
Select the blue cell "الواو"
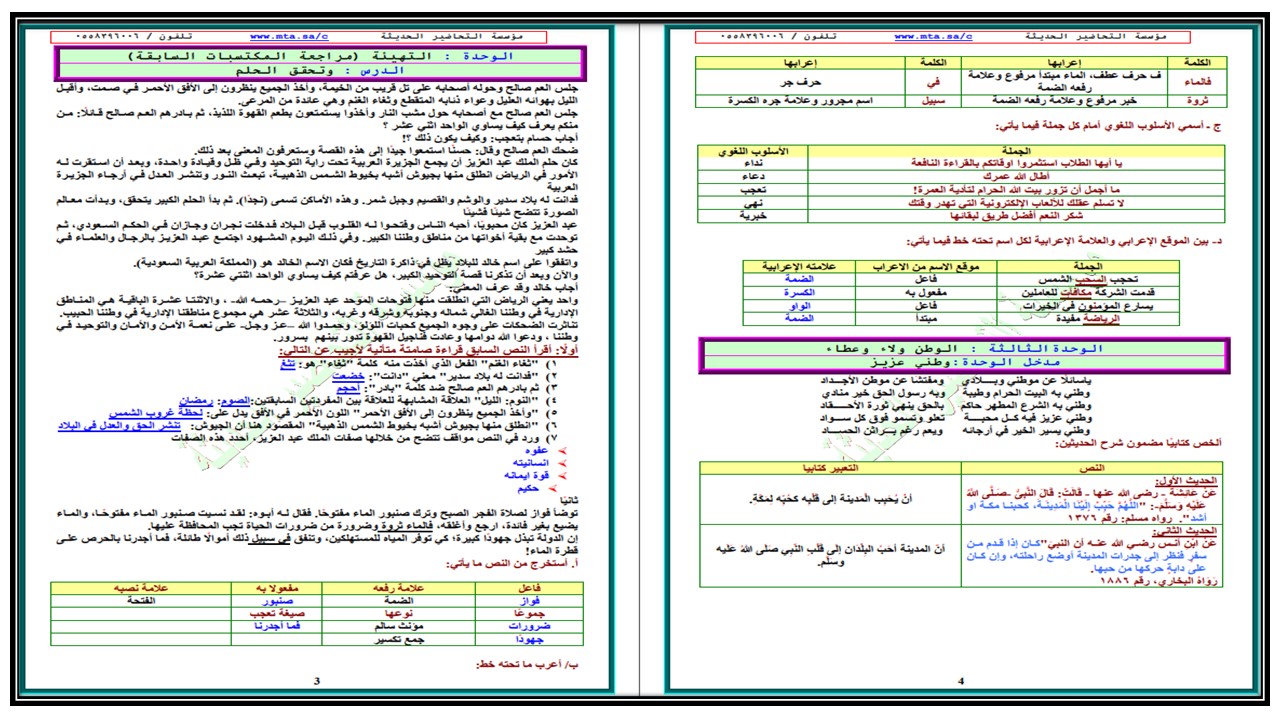[799, 305]
